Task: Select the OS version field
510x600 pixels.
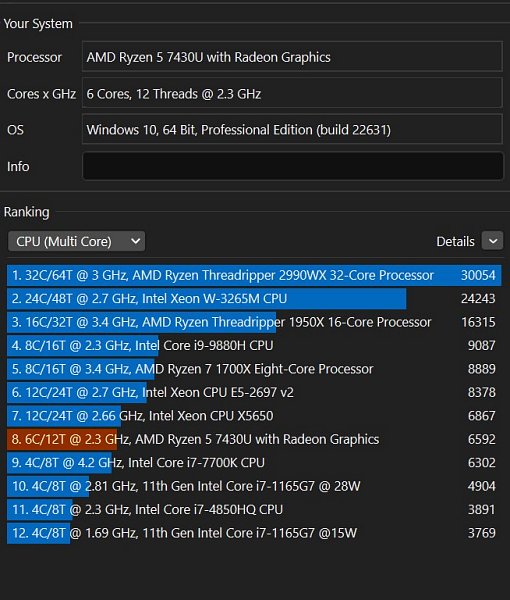Action: [x=293, y=130]
